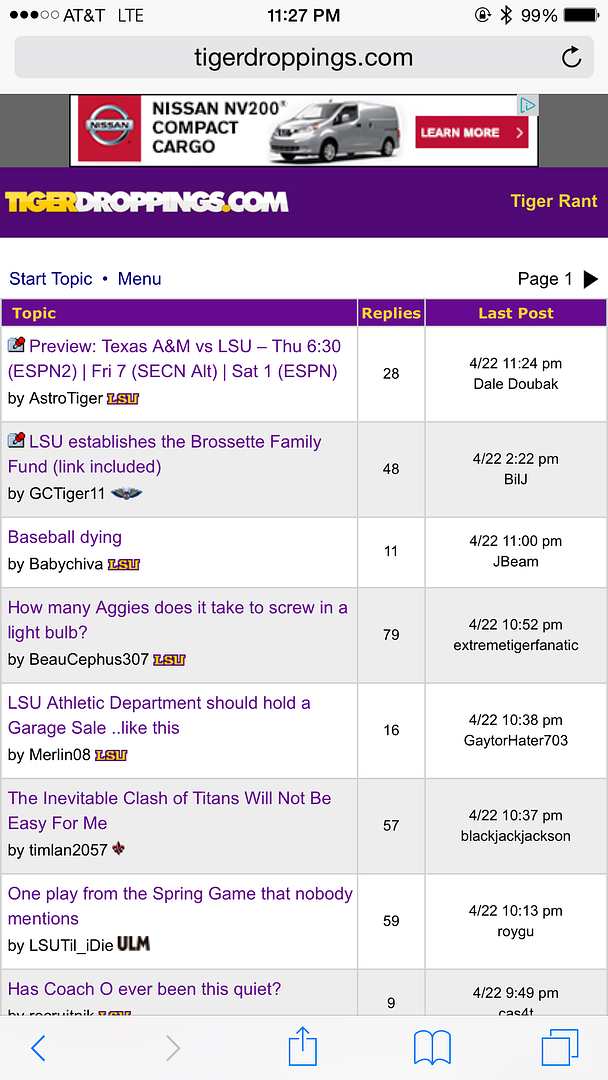The image size is (608, 1080).
Task: Click the pinned icon on Brossette Family Fund topic
Action: [17, 441]
